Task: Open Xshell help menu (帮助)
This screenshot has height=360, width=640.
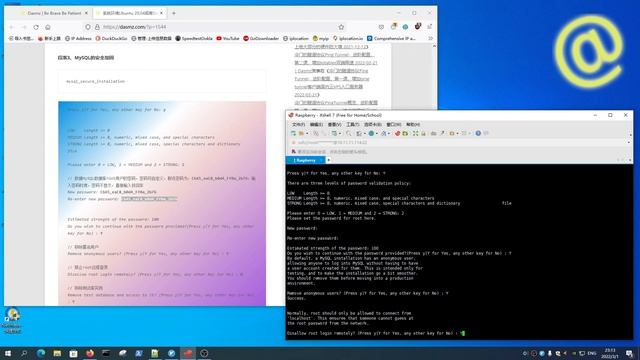Action: [x=413, y=124]
